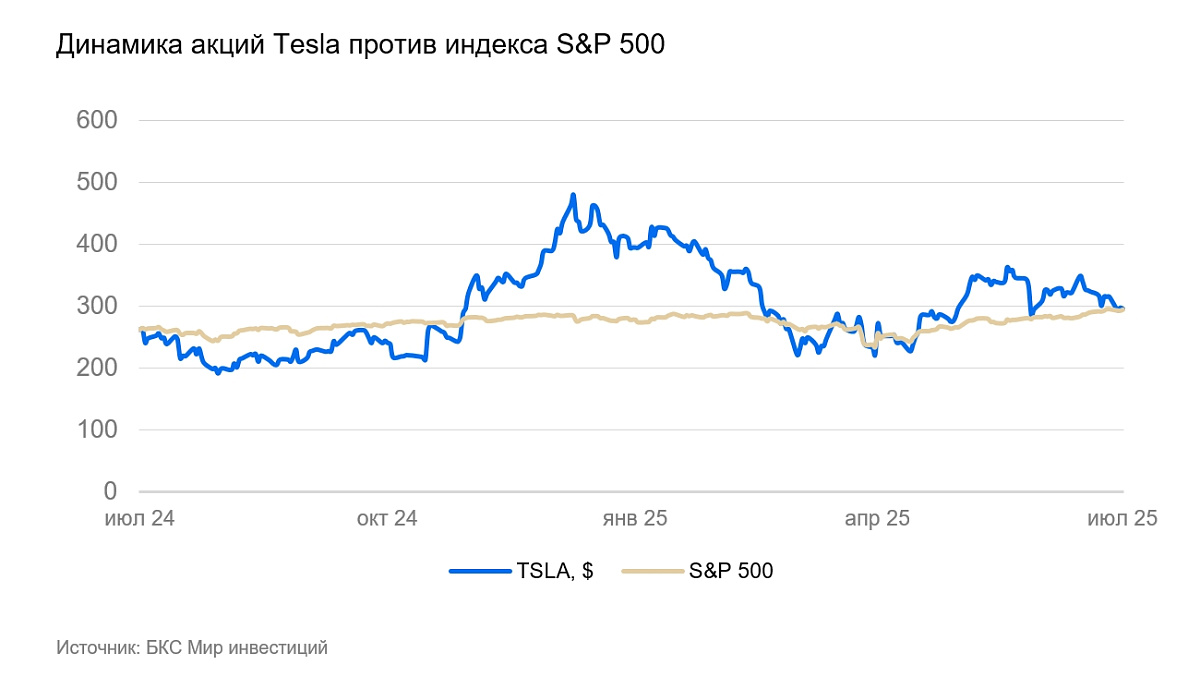Click the TSLA peak near 480
This screenshot has height=677, width=1200.
click(x=573, y=196)
